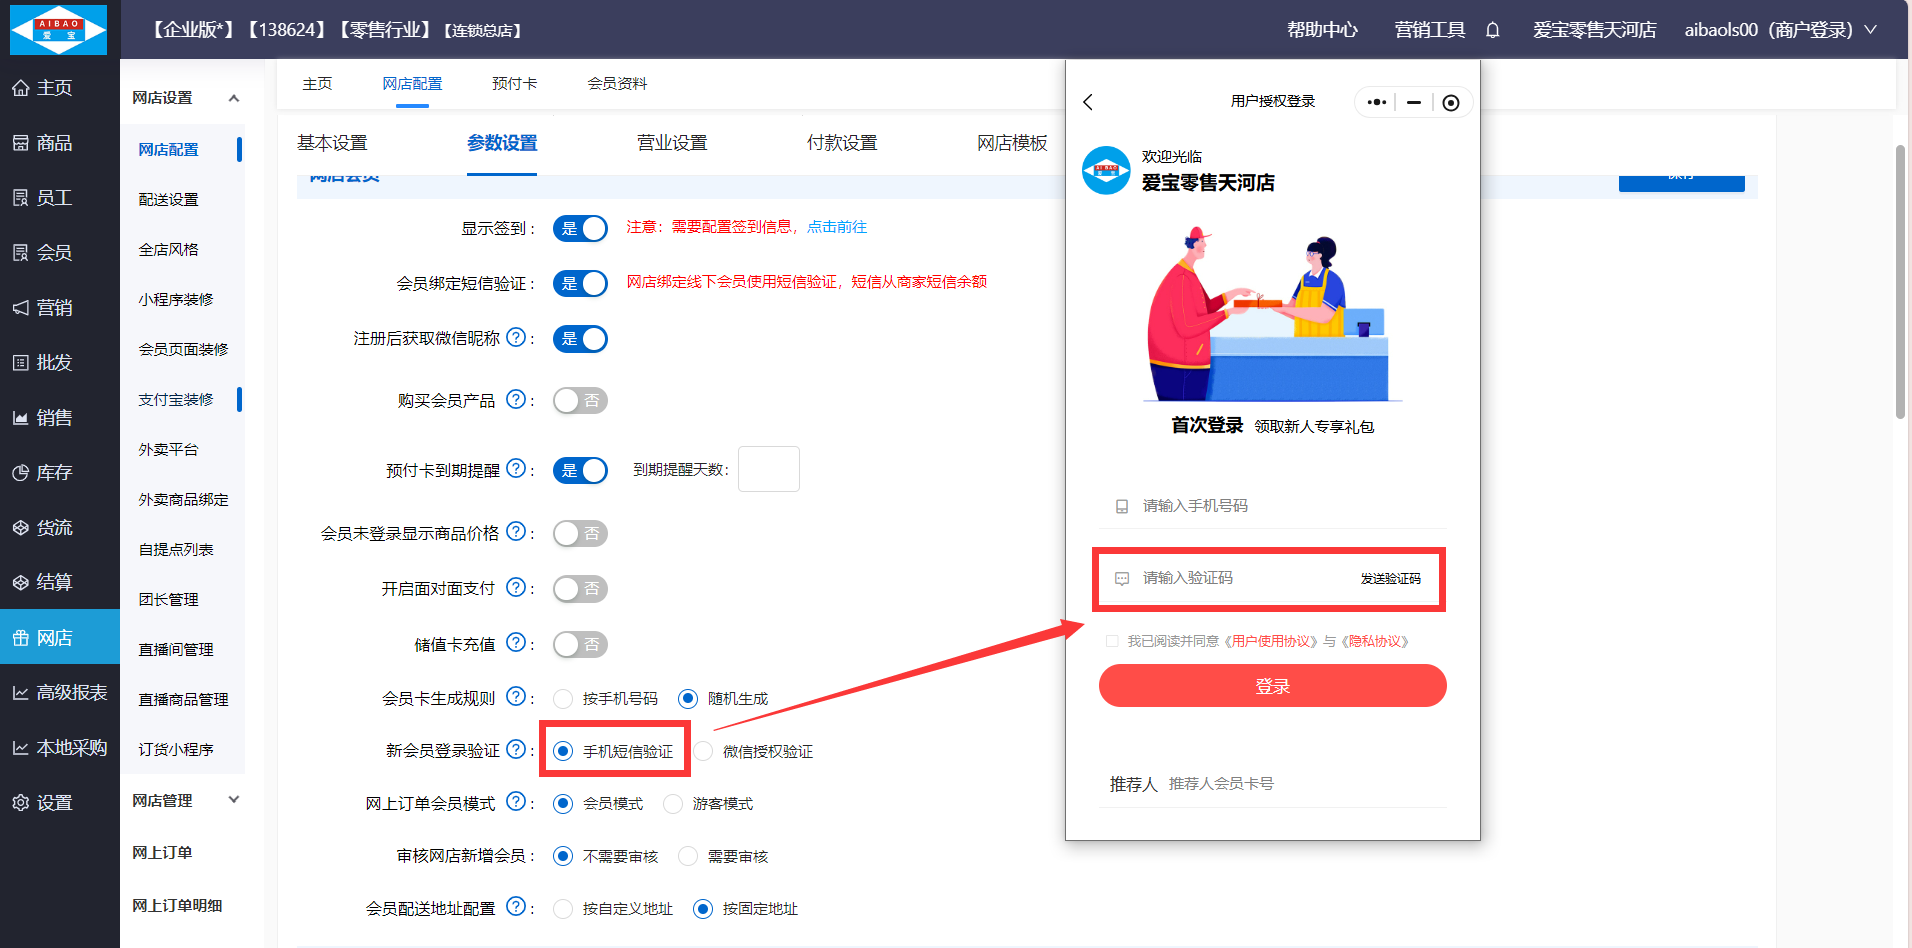This screenshot has width=1912, height=948.
Task: Click help icon next to 会员卡生成规则
Action: coord(516,696)
